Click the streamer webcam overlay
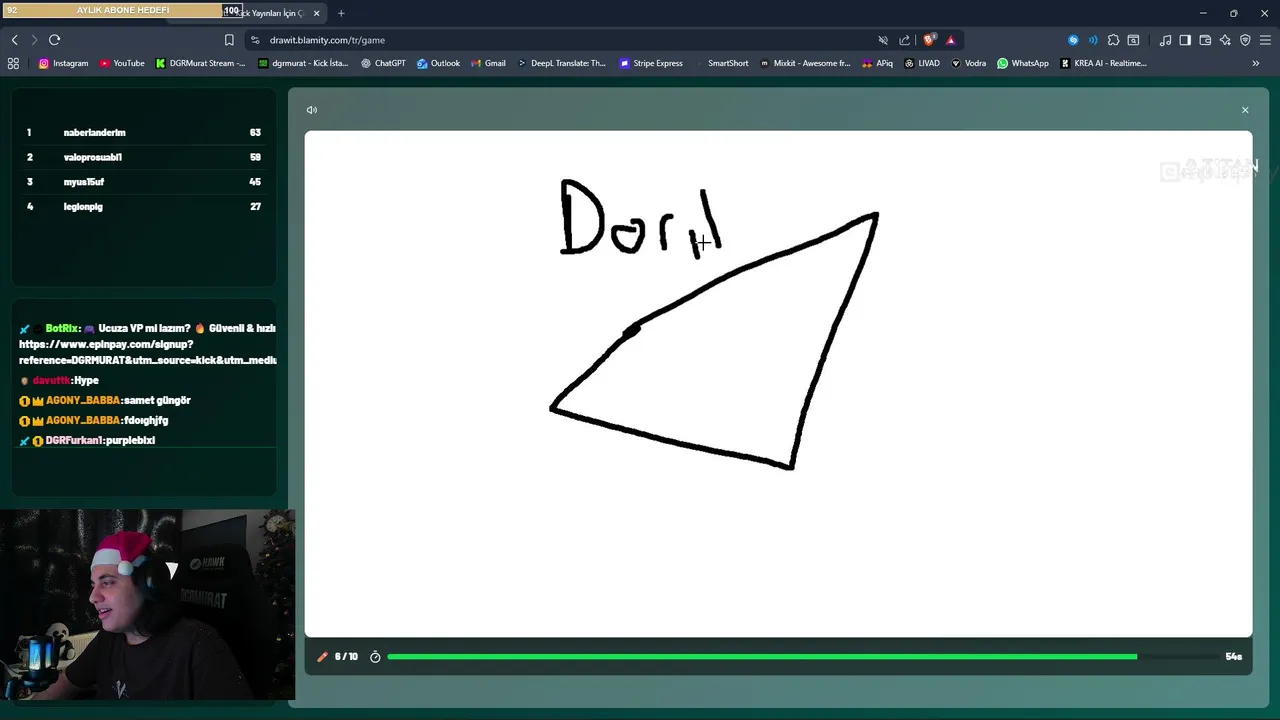1280x720 pixels. 147,605
